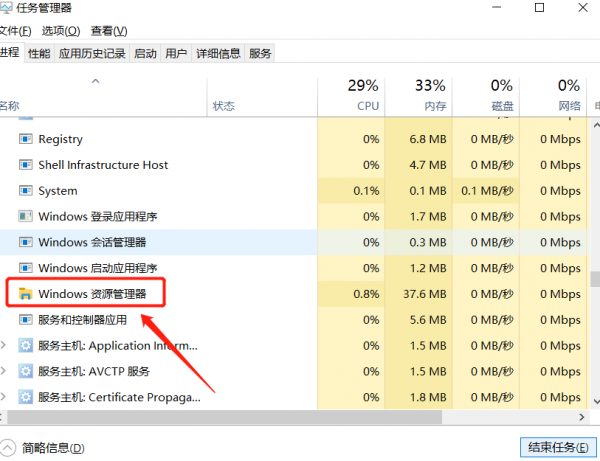Click the vertical scrollbar up arrow
The image size is (600, 461).
coord(596,125)
